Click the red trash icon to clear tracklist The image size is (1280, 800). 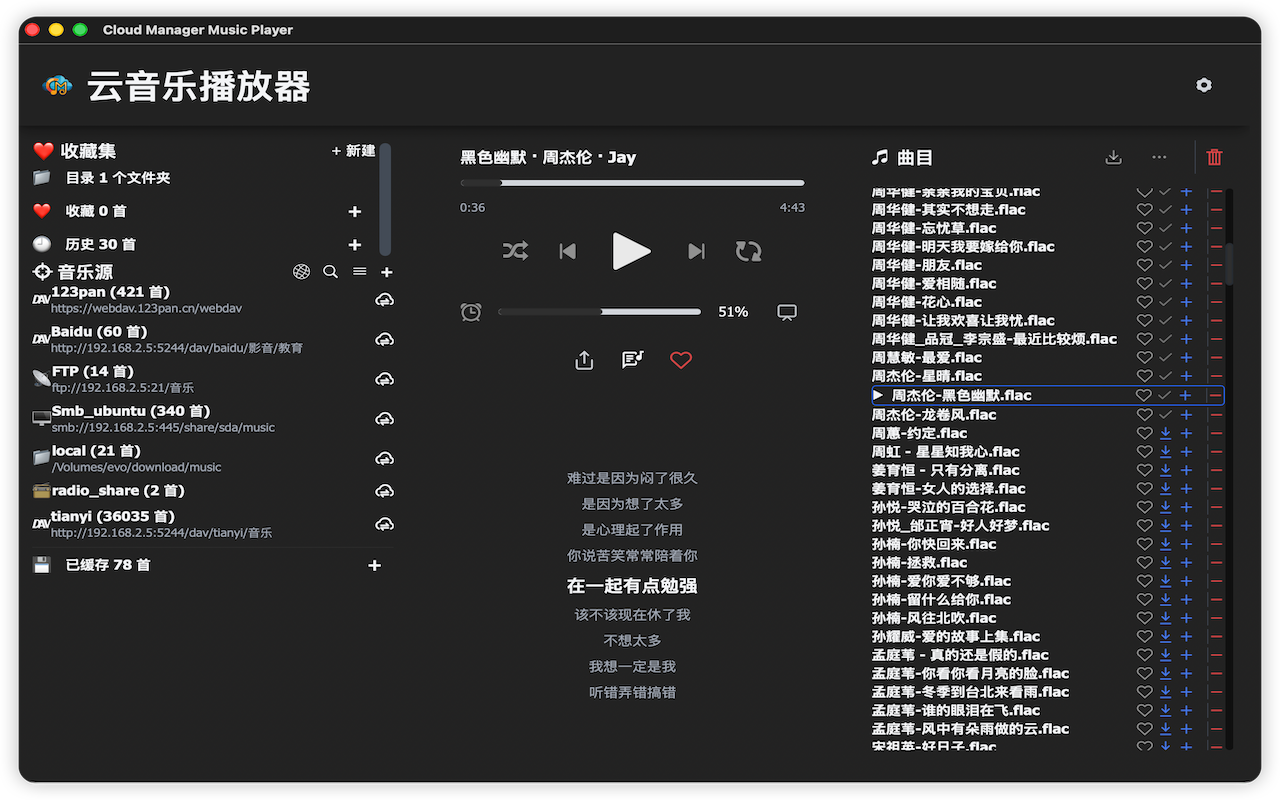[1214, 157]
